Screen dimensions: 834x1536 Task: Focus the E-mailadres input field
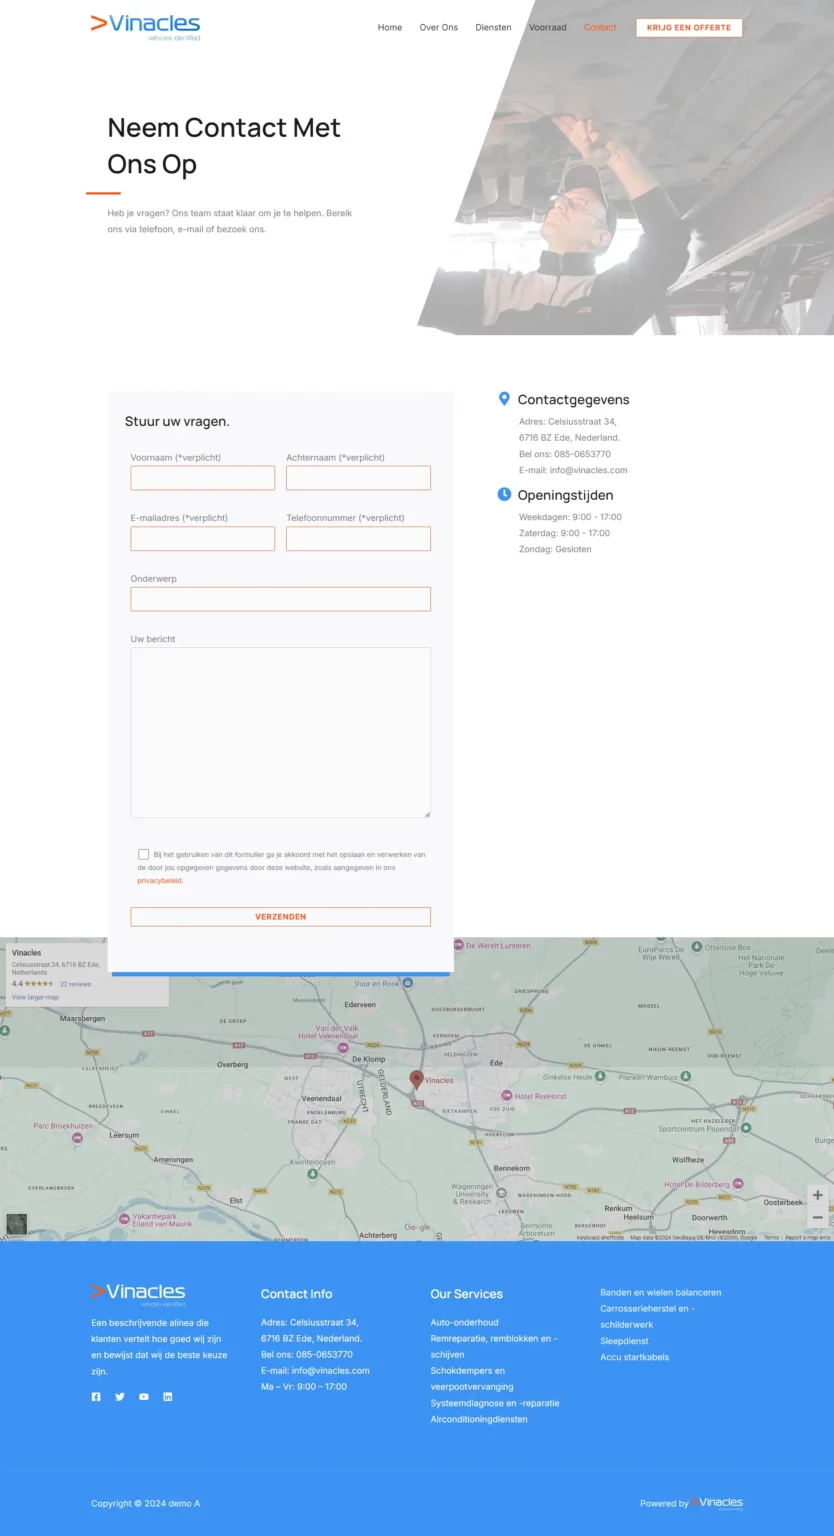[203, 539]
